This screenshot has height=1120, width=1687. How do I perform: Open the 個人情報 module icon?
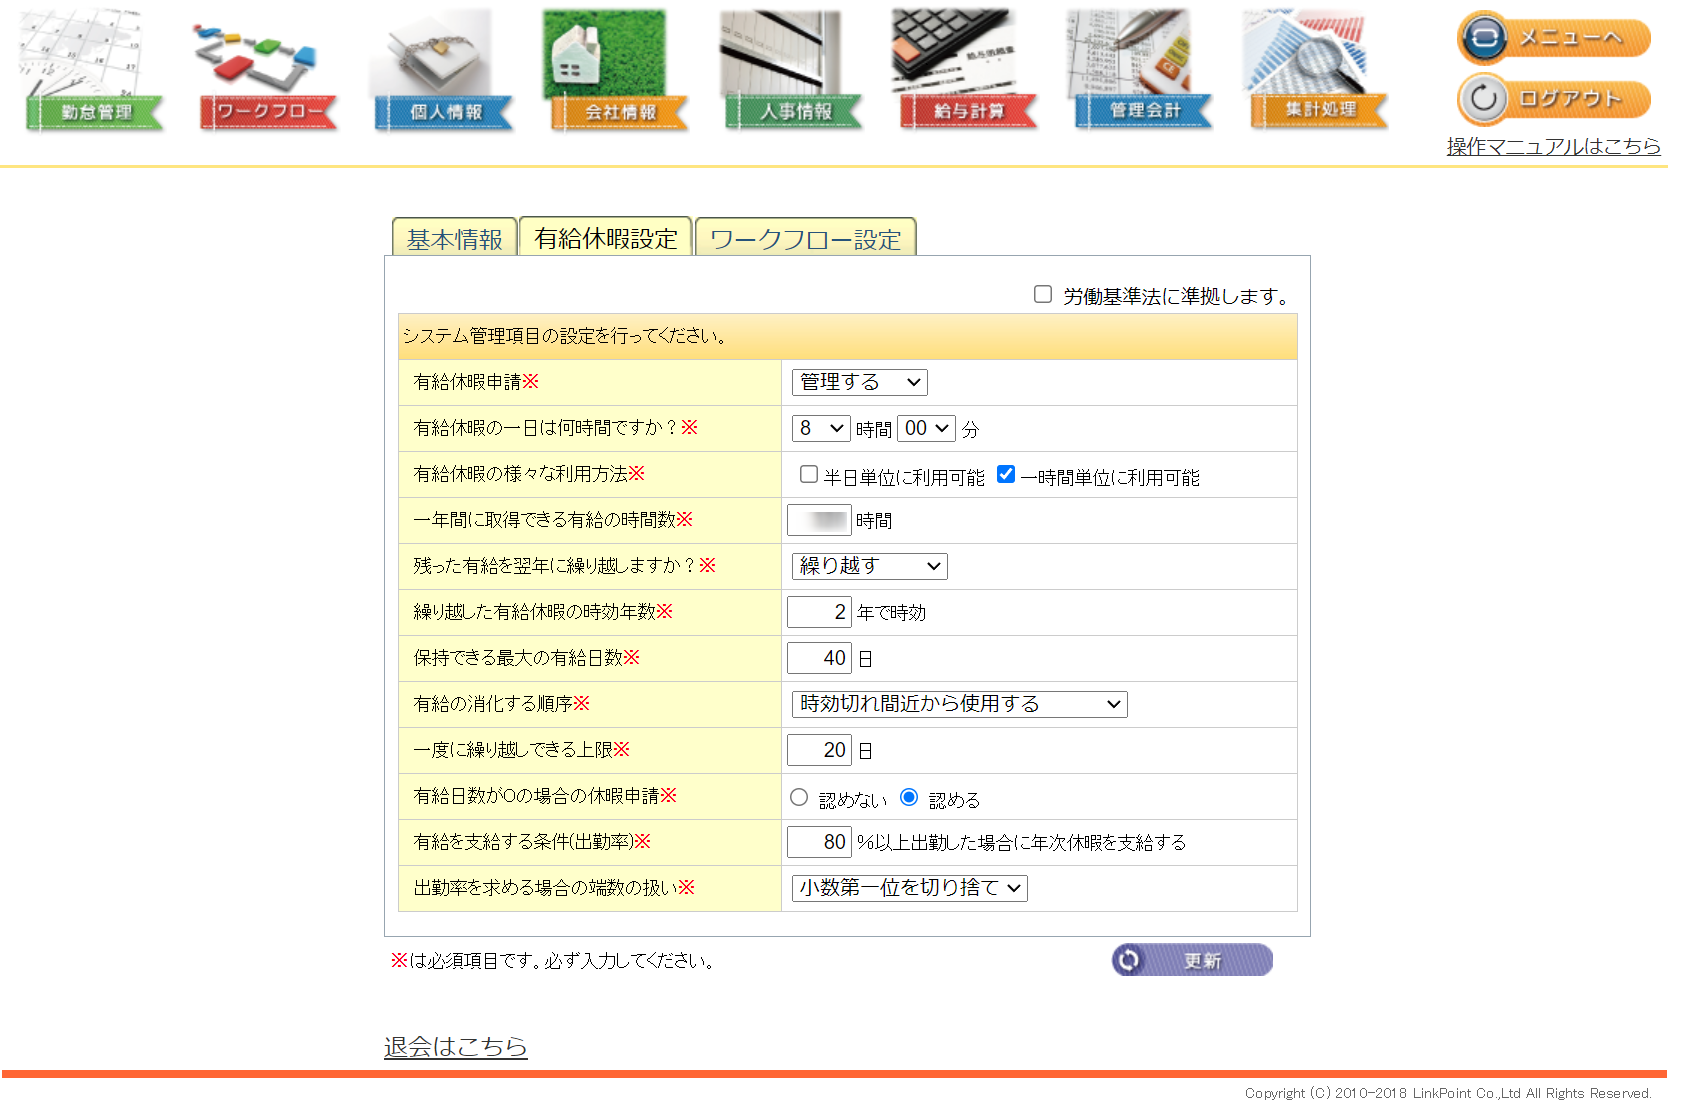coord(442,72)
